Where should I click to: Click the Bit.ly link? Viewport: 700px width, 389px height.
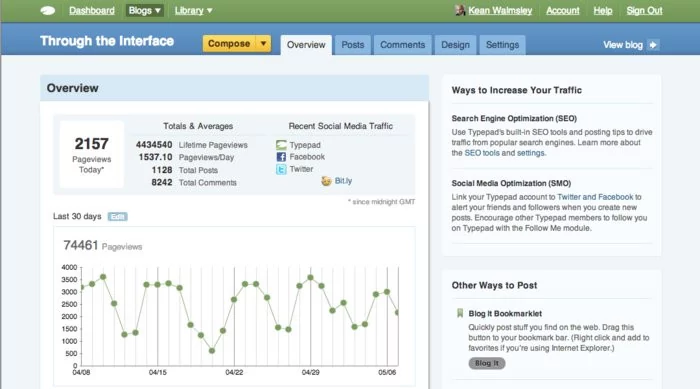point(343,181)
